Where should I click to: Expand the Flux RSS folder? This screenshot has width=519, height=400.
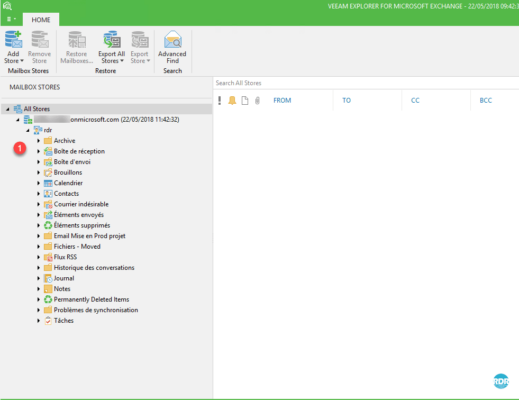[x=38, y=257]
